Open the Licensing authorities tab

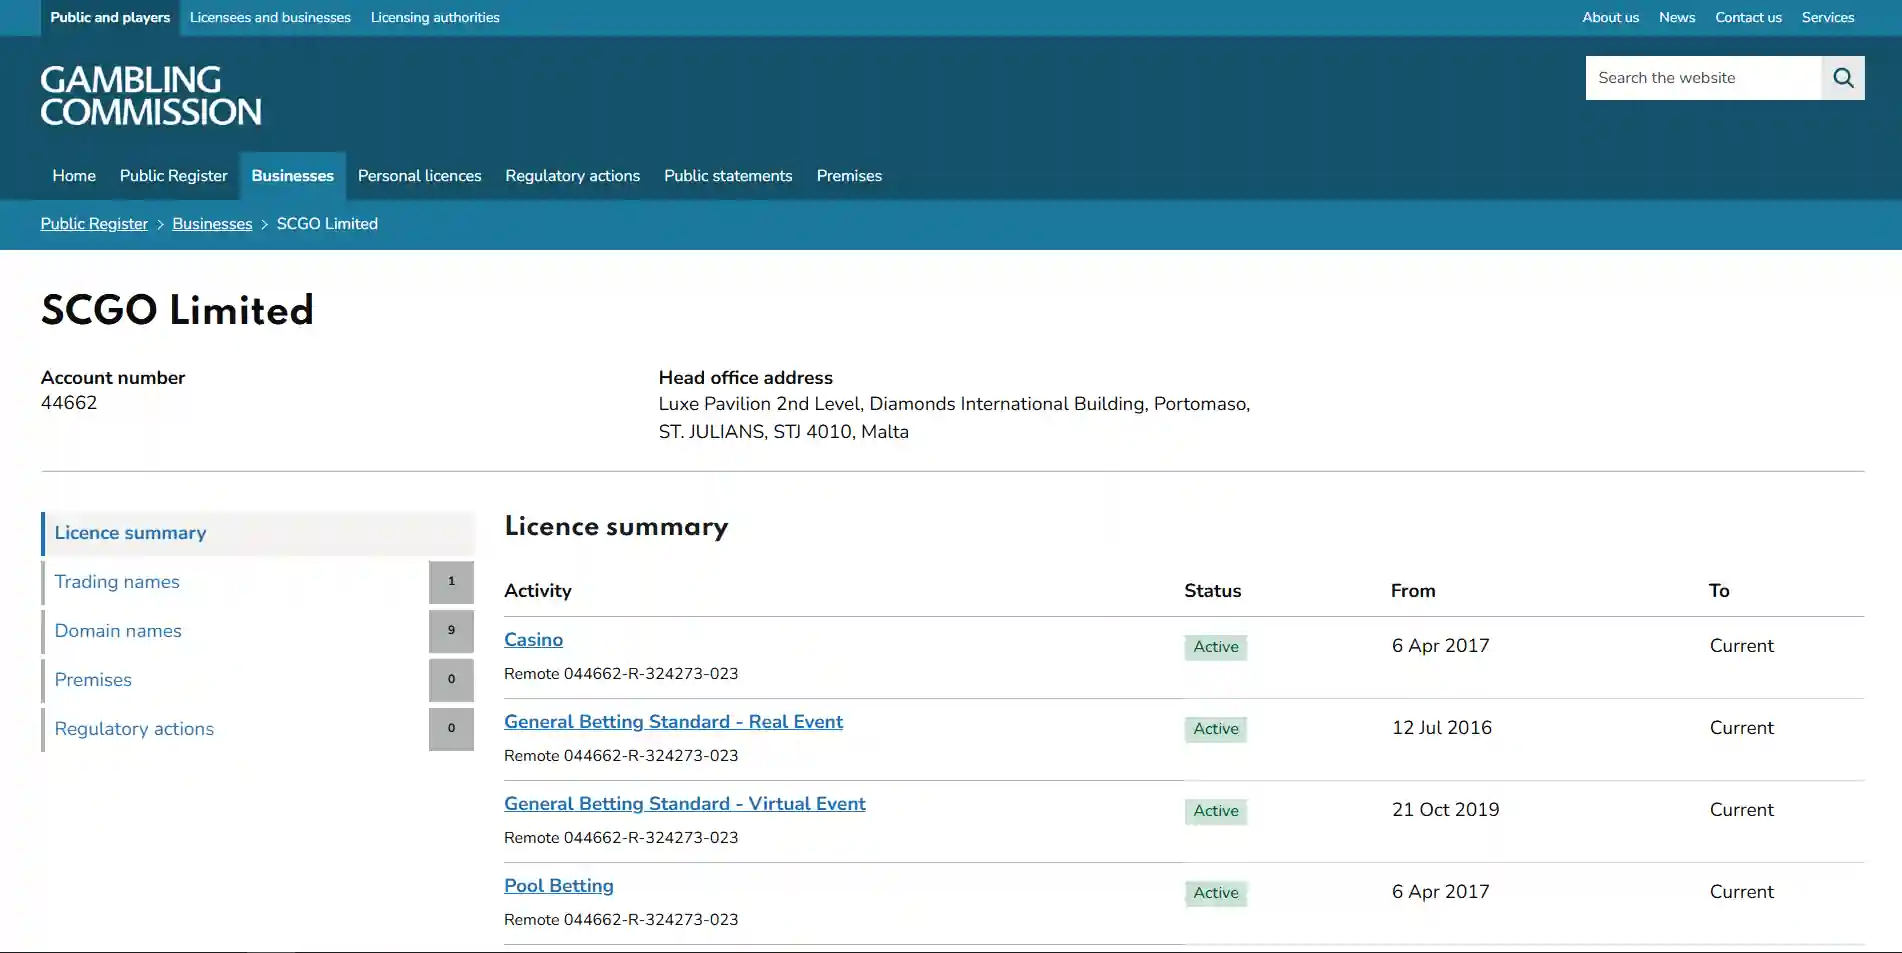pos(435,18)
